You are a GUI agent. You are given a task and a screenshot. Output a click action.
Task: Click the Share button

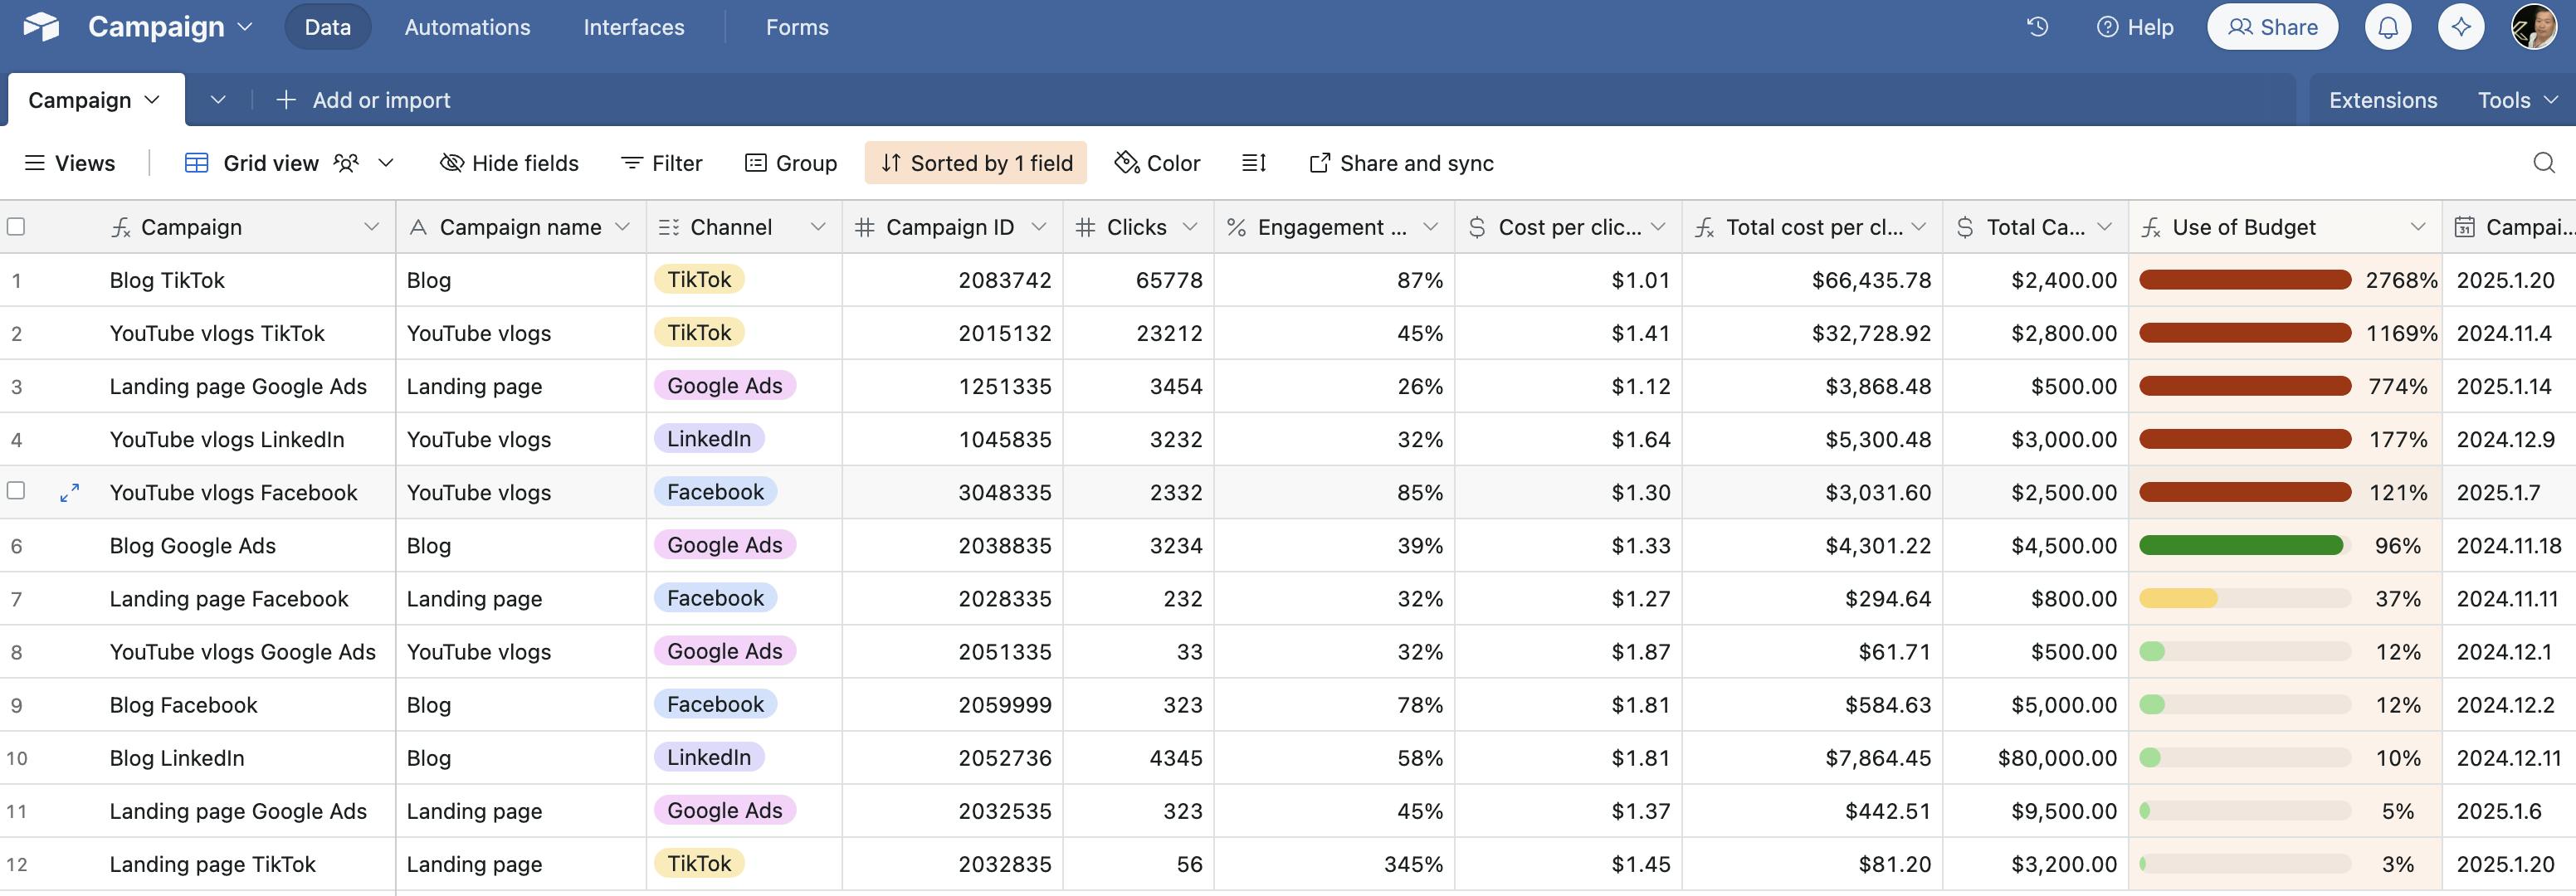pyautogui.click(x=2272, y=27)
